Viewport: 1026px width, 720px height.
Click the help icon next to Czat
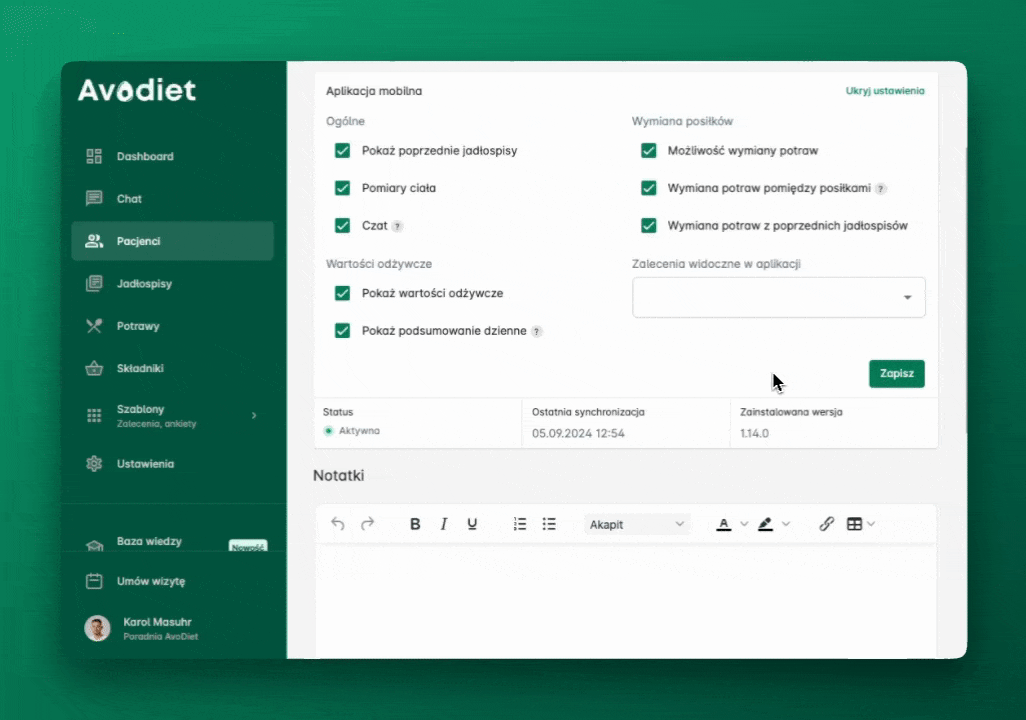tap(397, 227)
